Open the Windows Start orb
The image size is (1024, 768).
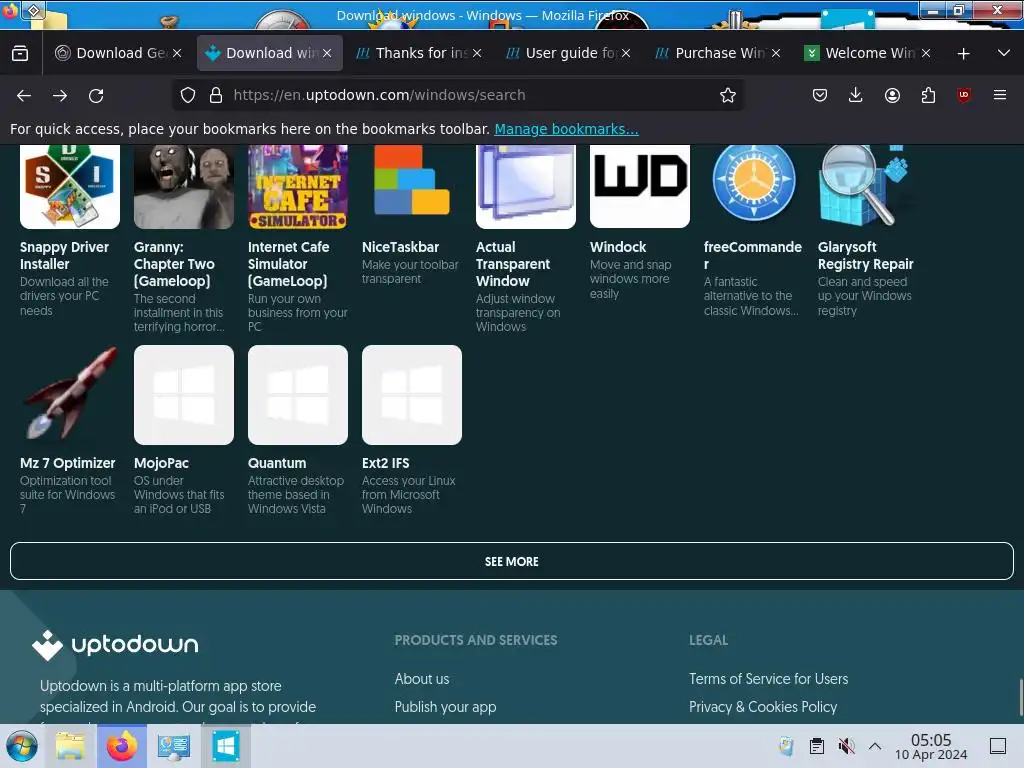tap(22, 746)
